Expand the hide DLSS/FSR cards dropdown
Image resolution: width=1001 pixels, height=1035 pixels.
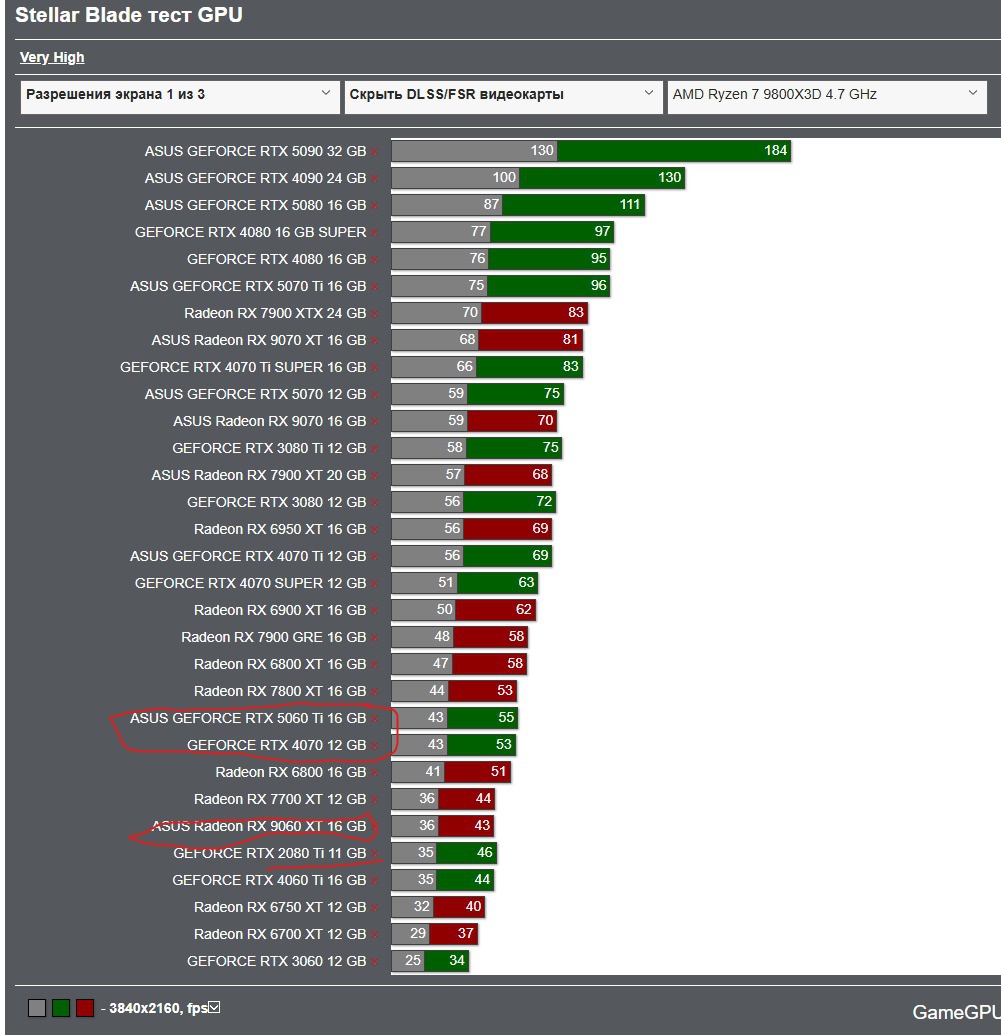(x=503, y=96)
